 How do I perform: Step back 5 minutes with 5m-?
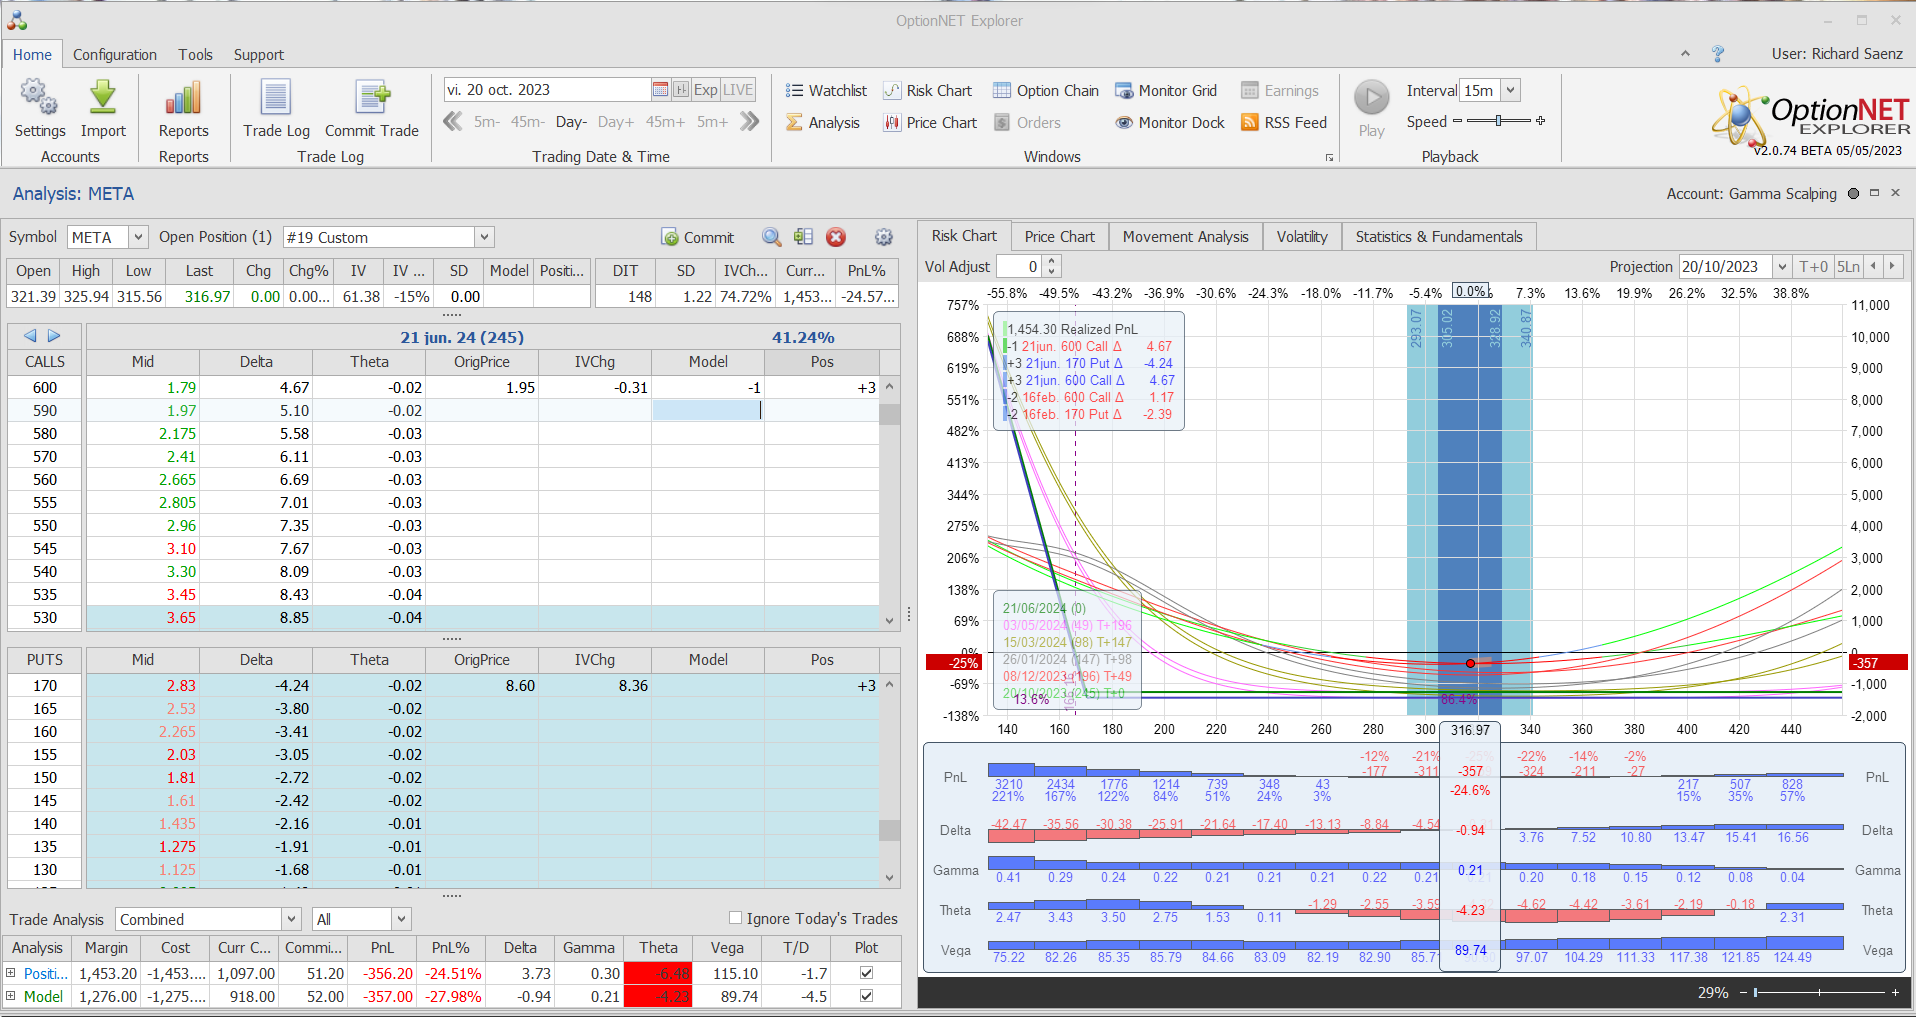point(487,122)
